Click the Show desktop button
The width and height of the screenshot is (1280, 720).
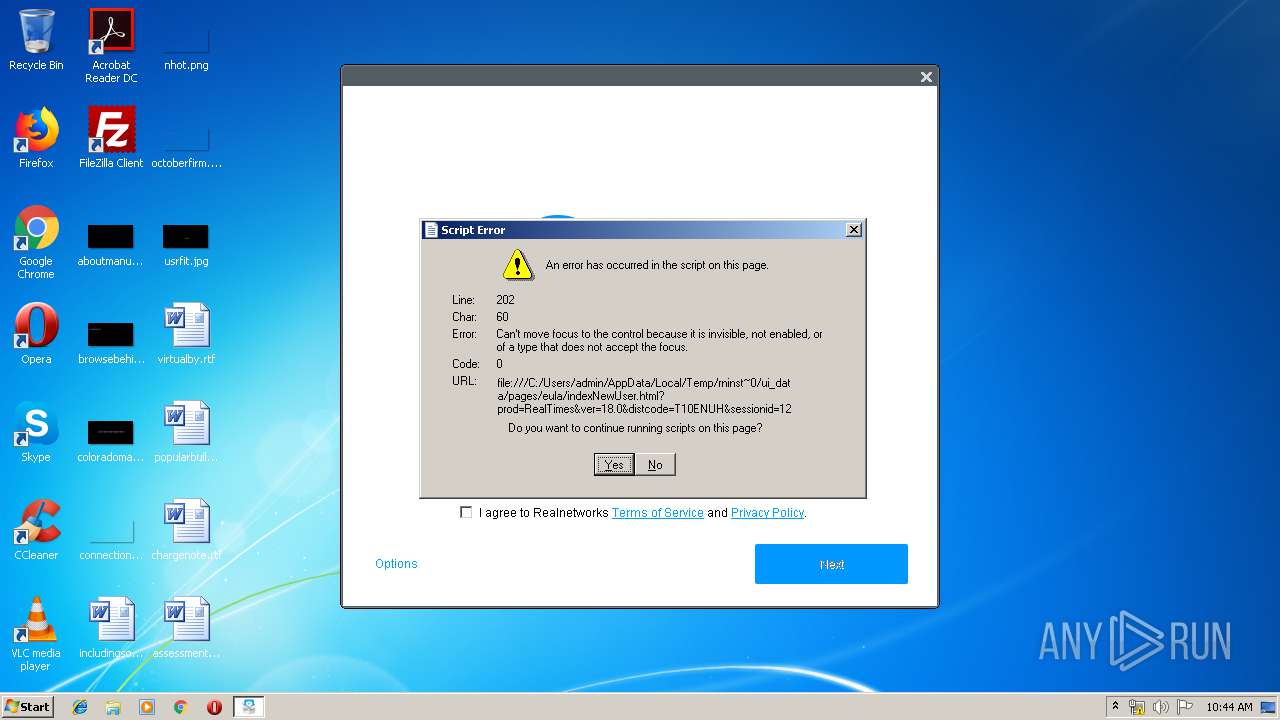tap(1268, 707)
